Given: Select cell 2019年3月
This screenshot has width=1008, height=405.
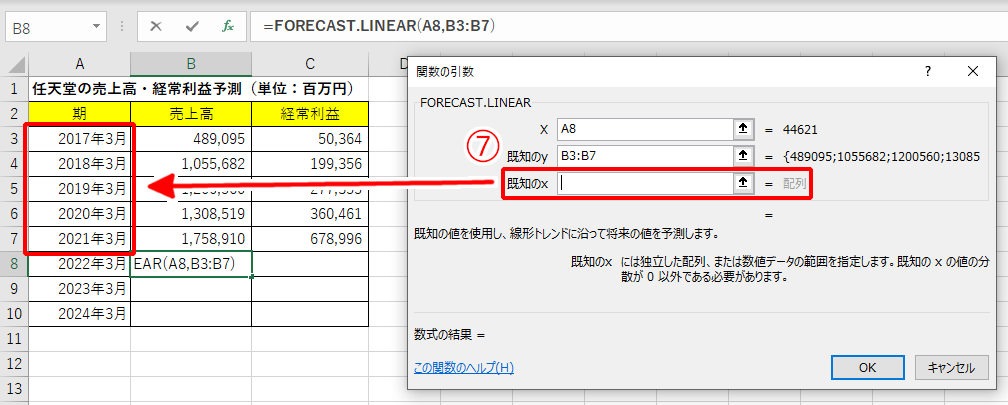Looking at the screenshot, I should coord(80,188).
